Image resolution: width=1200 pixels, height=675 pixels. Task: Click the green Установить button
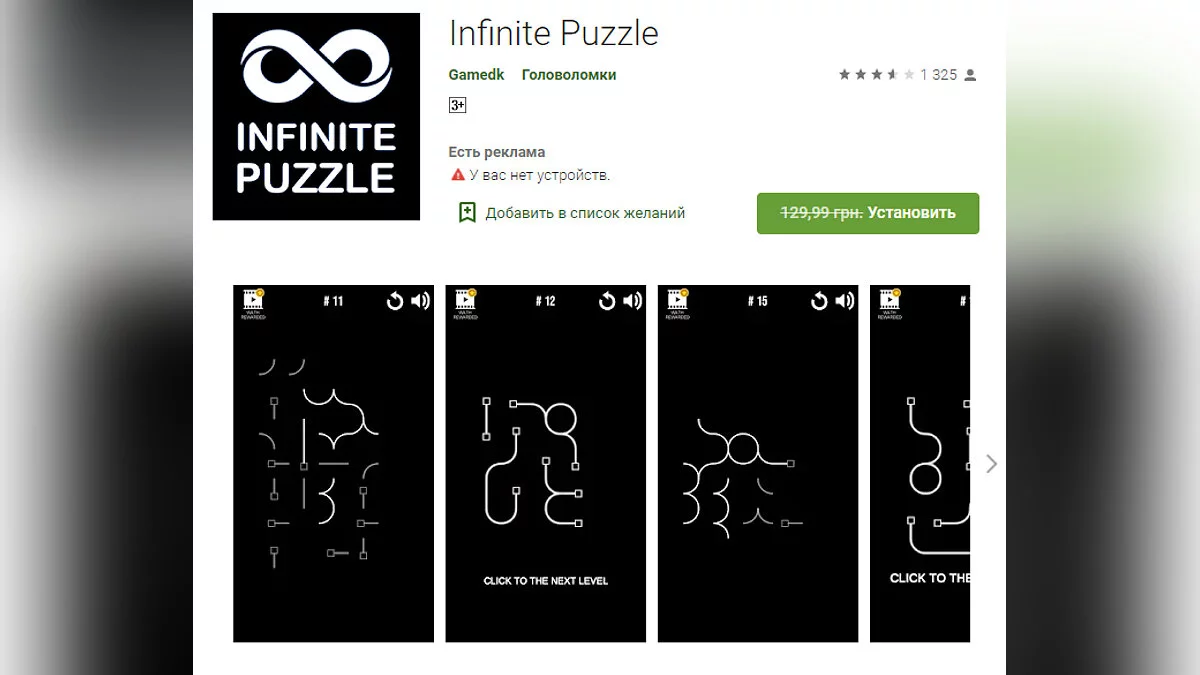pyautogui.click(x=868, y=213)
